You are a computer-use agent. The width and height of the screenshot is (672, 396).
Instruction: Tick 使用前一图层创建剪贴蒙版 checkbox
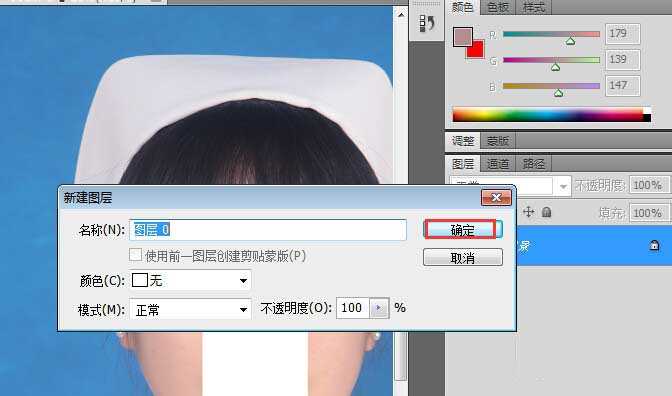135,255
